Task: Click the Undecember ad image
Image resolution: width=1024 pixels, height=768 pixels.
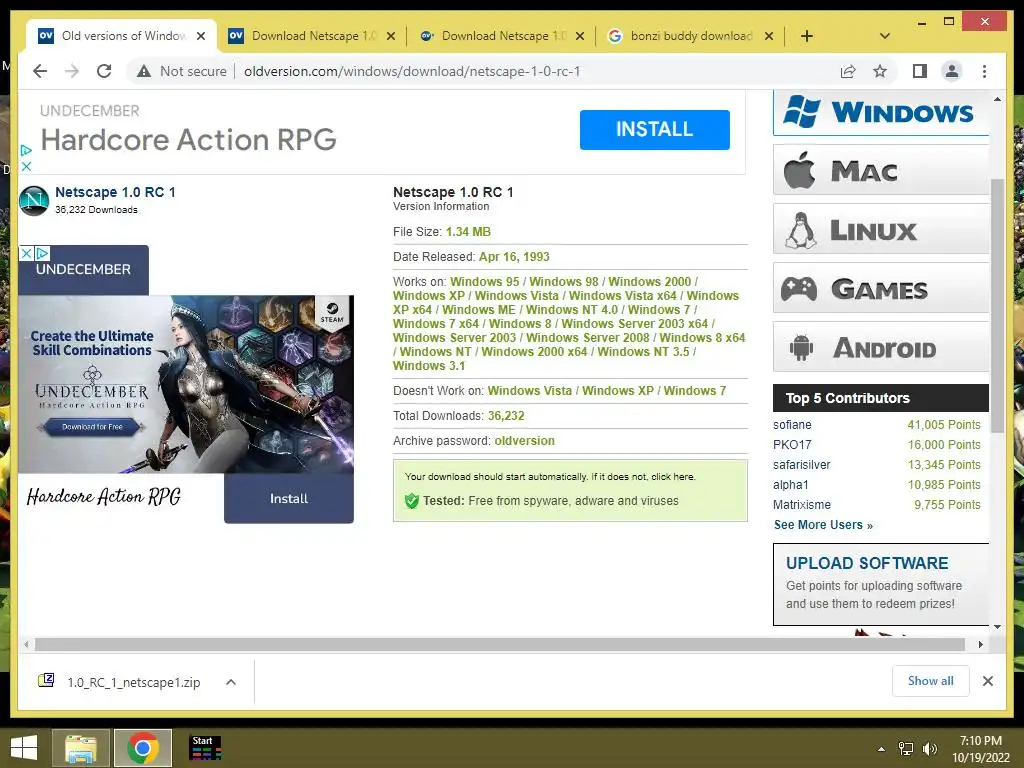Action: coord(186,384)
